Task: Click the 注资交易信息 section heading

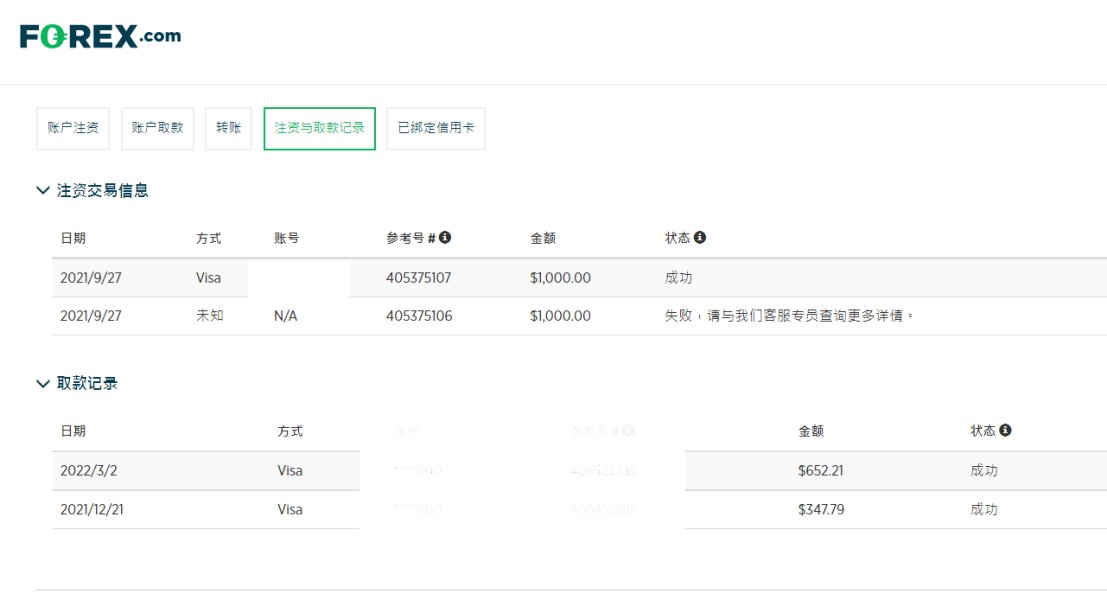Action: point(102,190)
